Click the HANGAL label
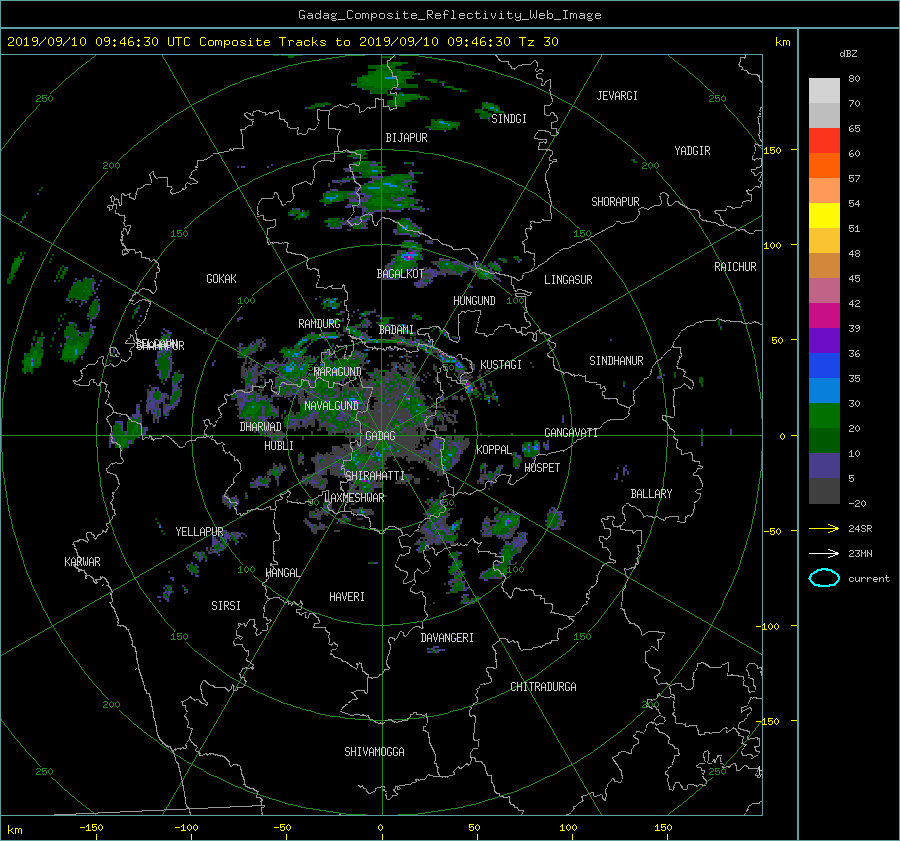This screenshot has height=841, width=900. (x=282, y=573)
